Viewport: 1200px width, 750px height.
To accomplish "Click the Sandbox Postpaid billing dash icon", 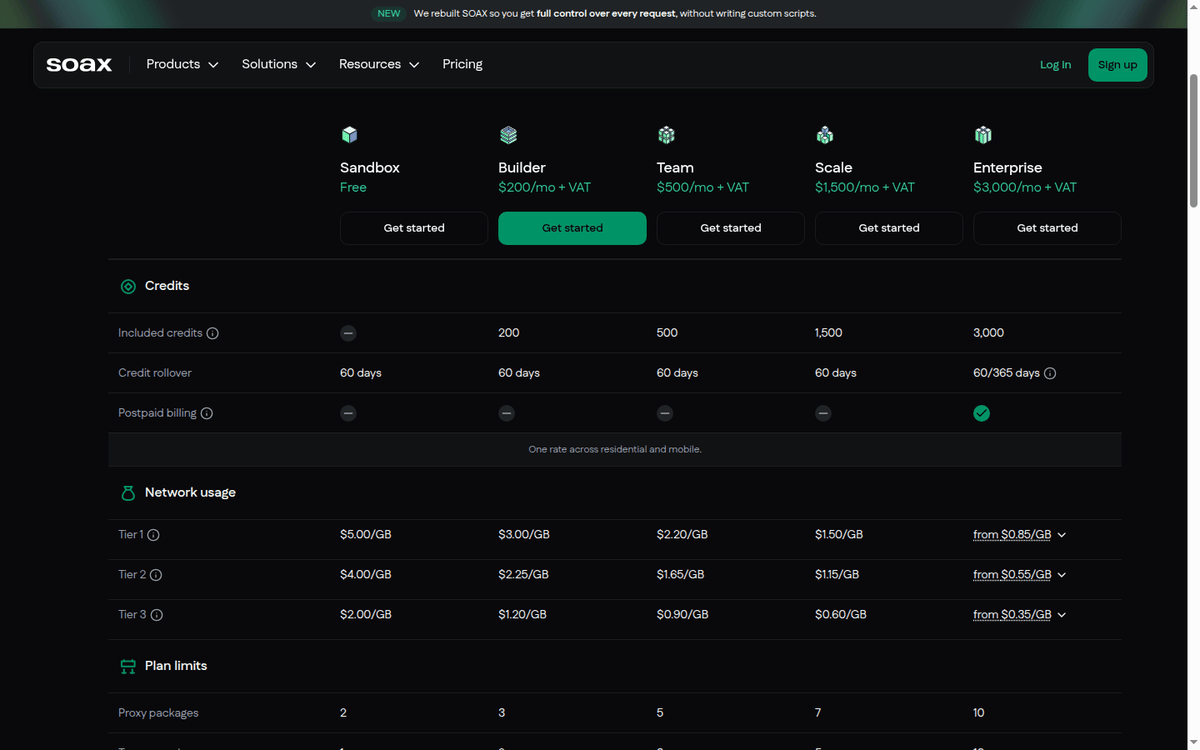I will (348, 413).
